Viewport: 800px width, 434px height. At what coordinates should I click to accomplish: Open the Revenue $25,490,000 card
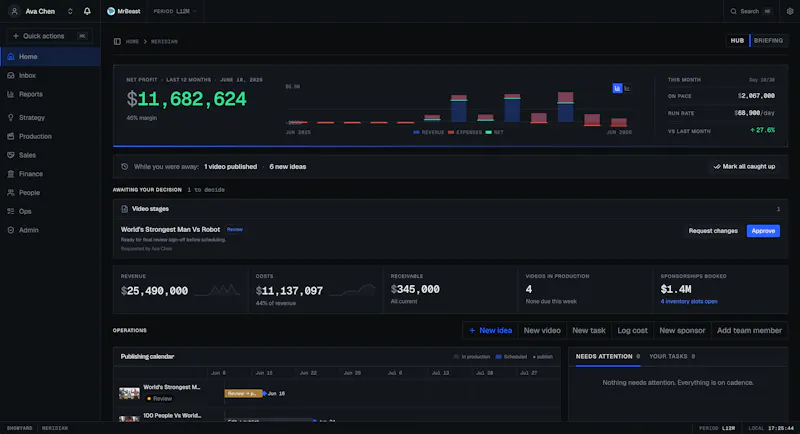tap(181, 289)
